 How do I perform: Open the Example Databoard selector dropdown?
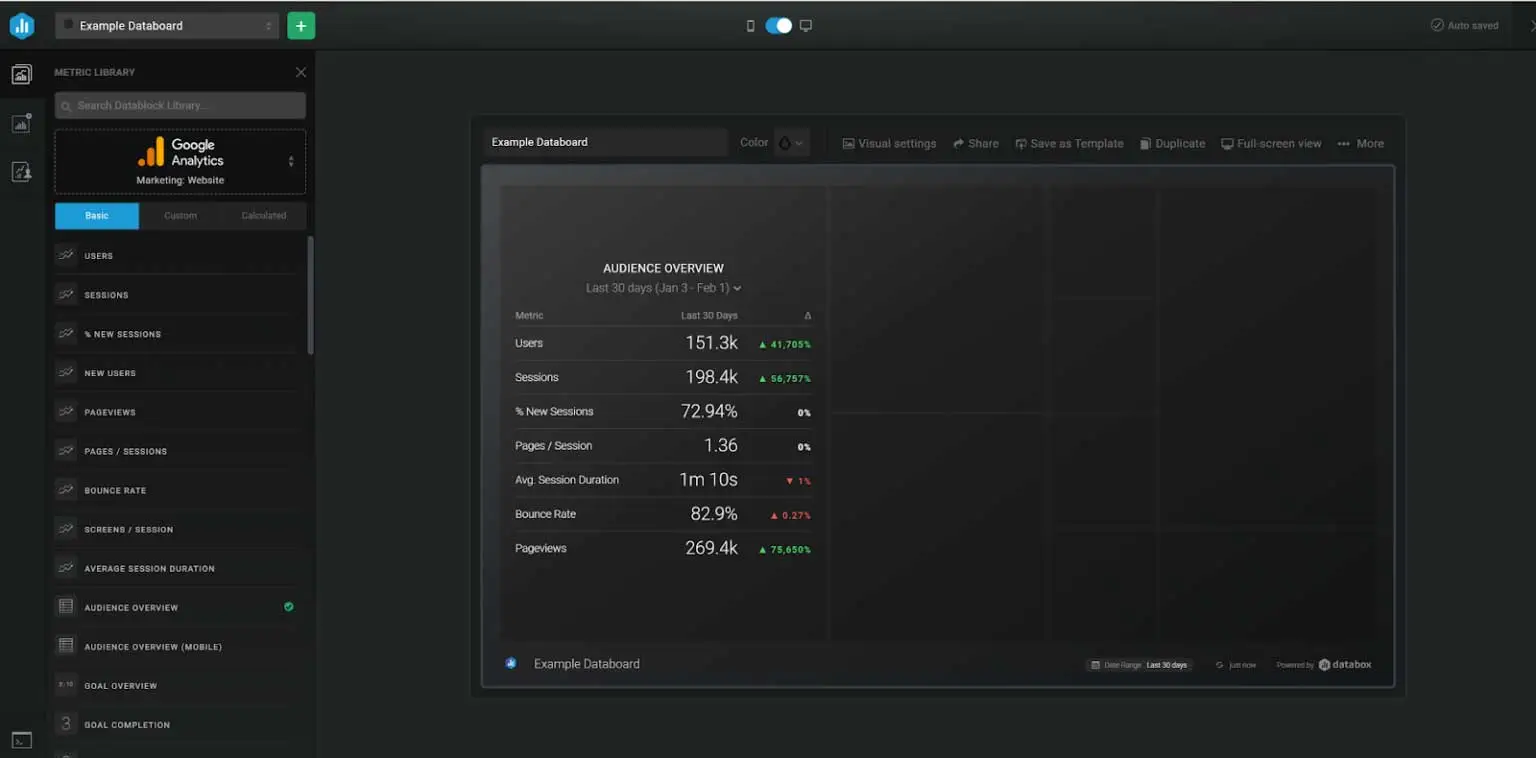168,26
